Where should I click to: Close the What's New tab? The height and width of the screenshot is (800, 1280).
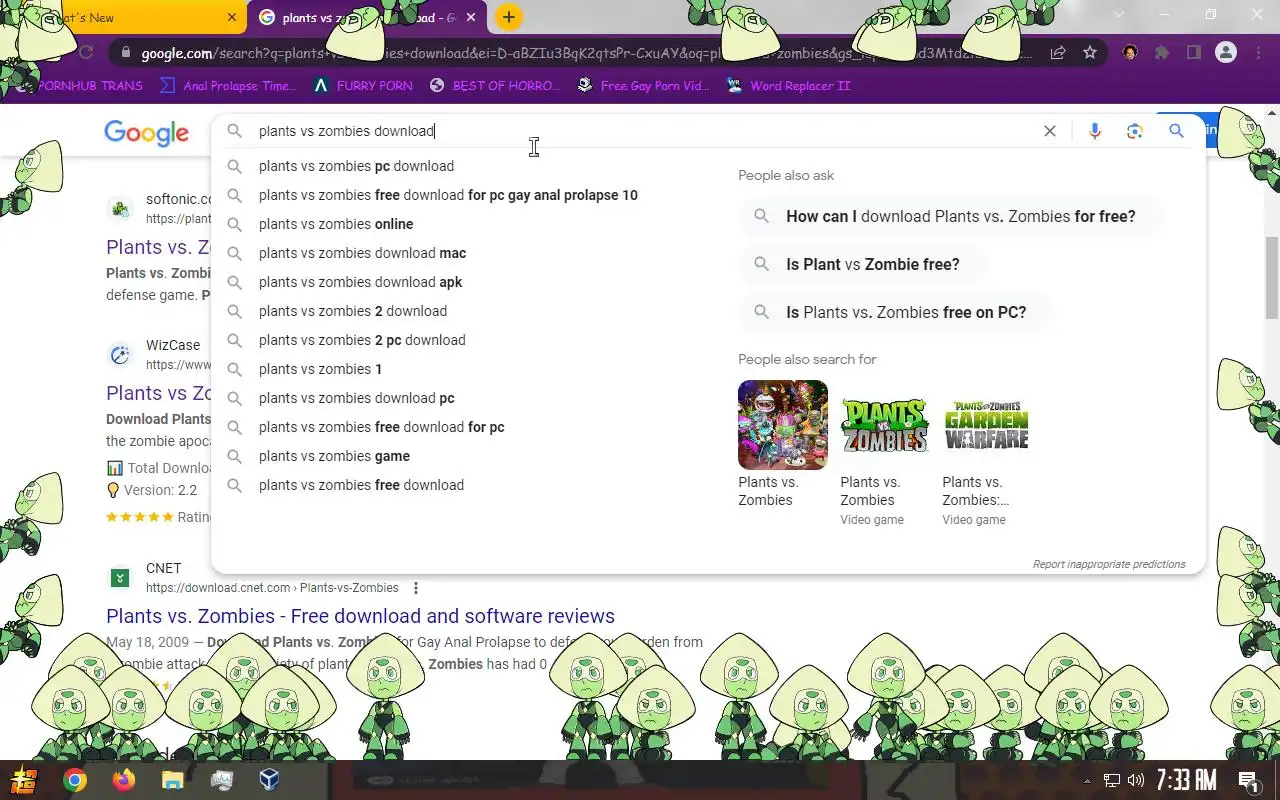232,17
